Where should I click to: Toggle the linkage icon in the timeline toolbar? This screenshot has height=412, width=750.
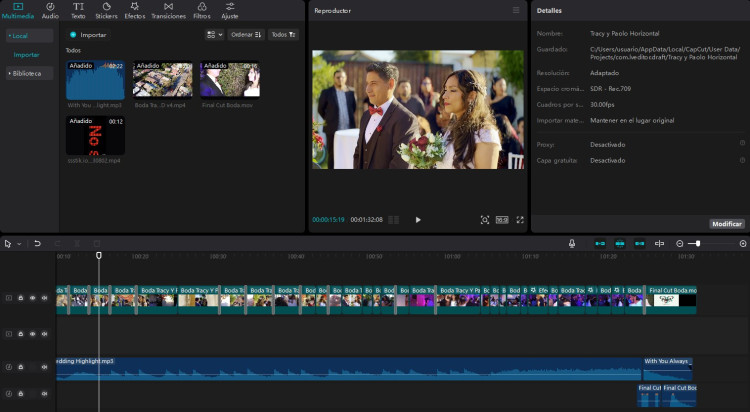click(640, 244)
